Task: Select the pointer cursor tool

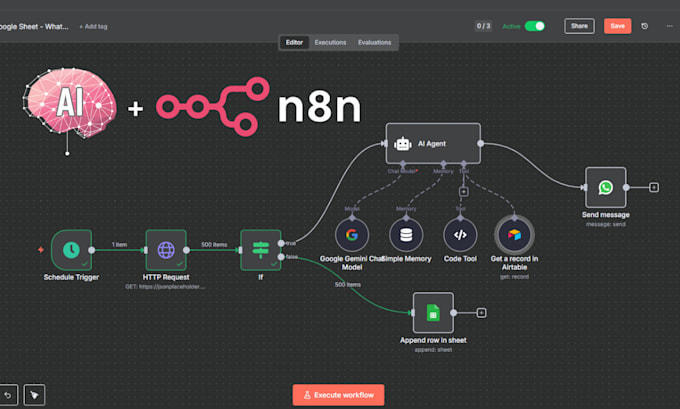Action: point(34,395)
